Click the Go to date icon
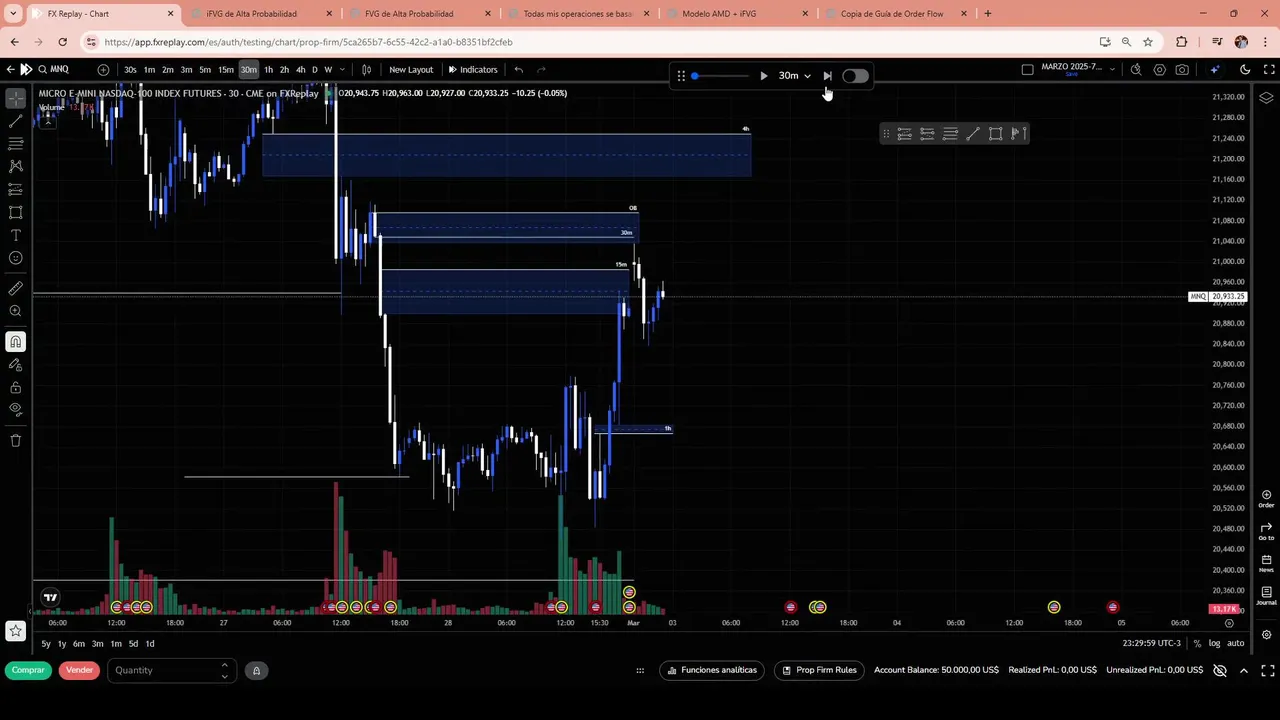The image size is (1280, 720). (x=1266, y=530)
